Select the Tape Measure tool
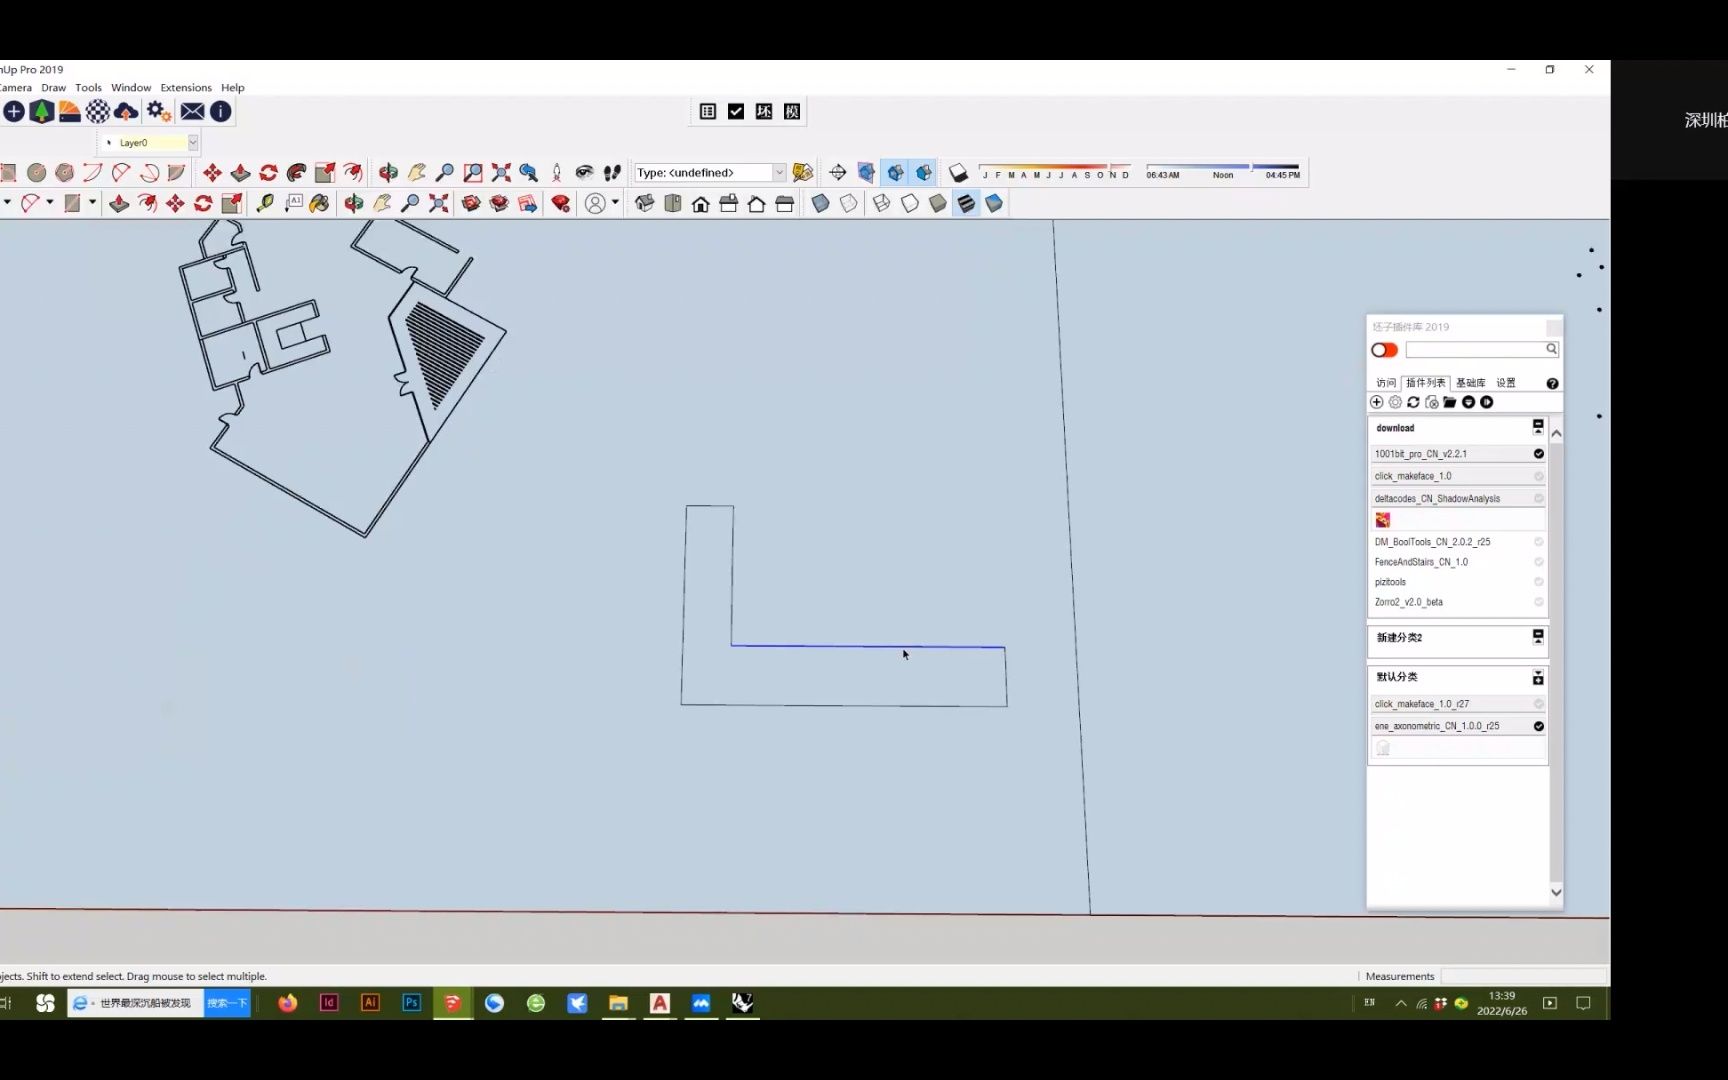 264,204
